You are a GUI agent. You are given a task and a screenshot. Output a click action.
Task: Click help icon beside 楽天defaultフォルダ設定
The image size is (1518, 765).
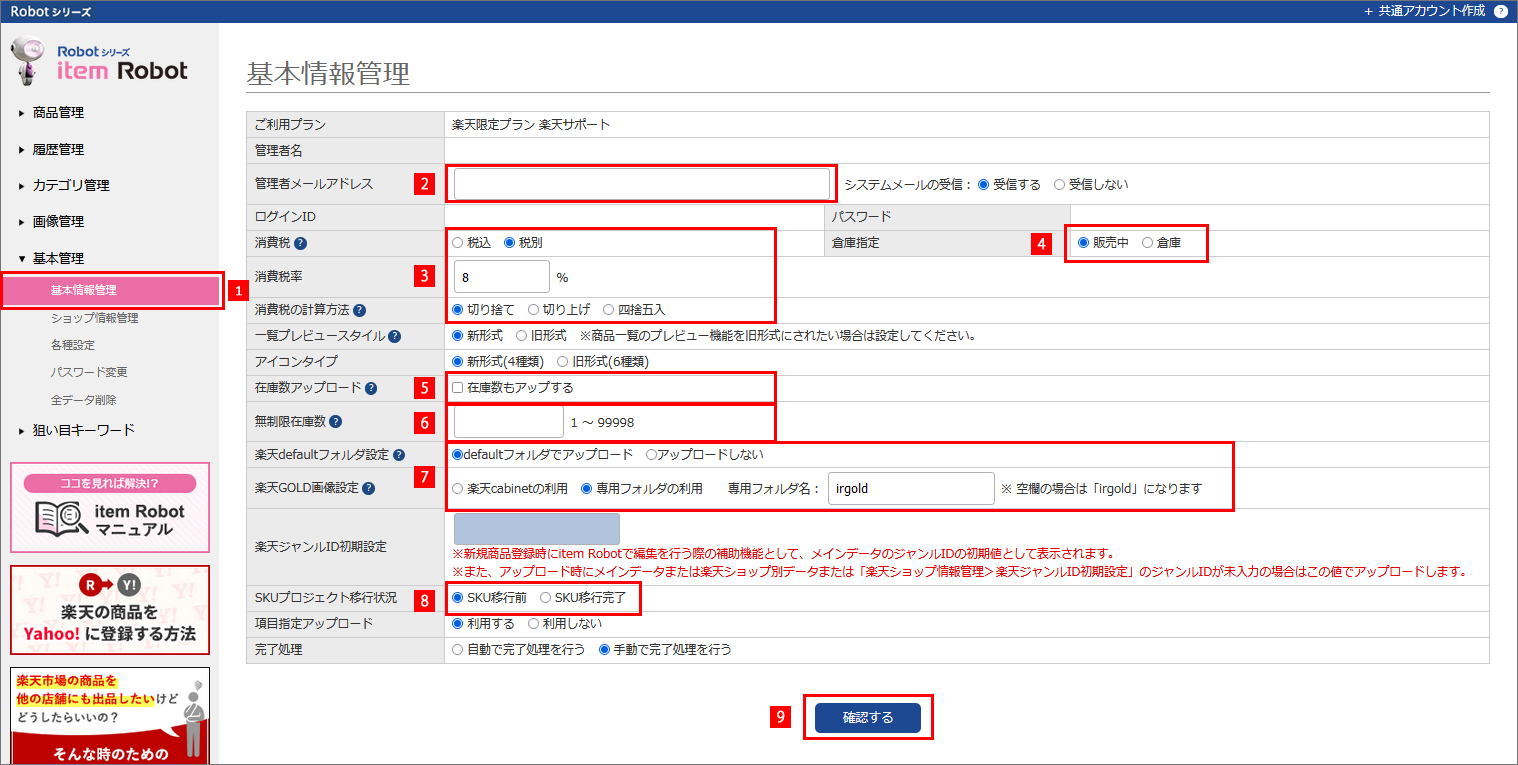click(x=399, y=455)
